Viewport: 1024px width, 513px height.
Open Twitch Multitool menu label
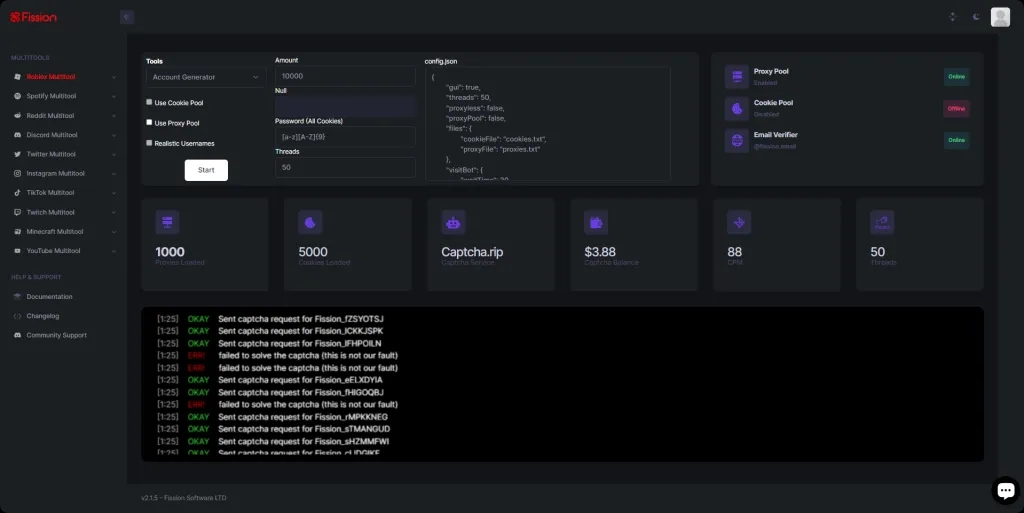pyautogui.click(x=51, y=212)
